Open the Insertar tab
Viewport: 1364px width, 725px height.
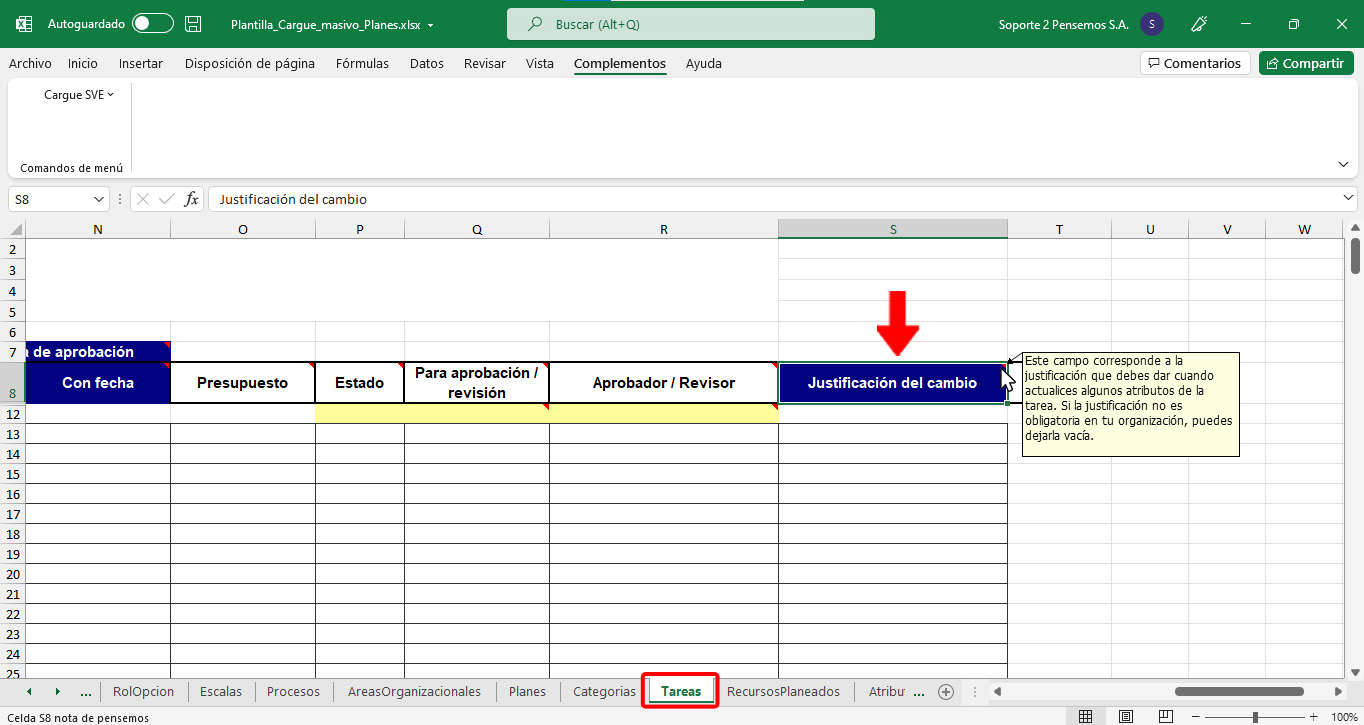141,63
